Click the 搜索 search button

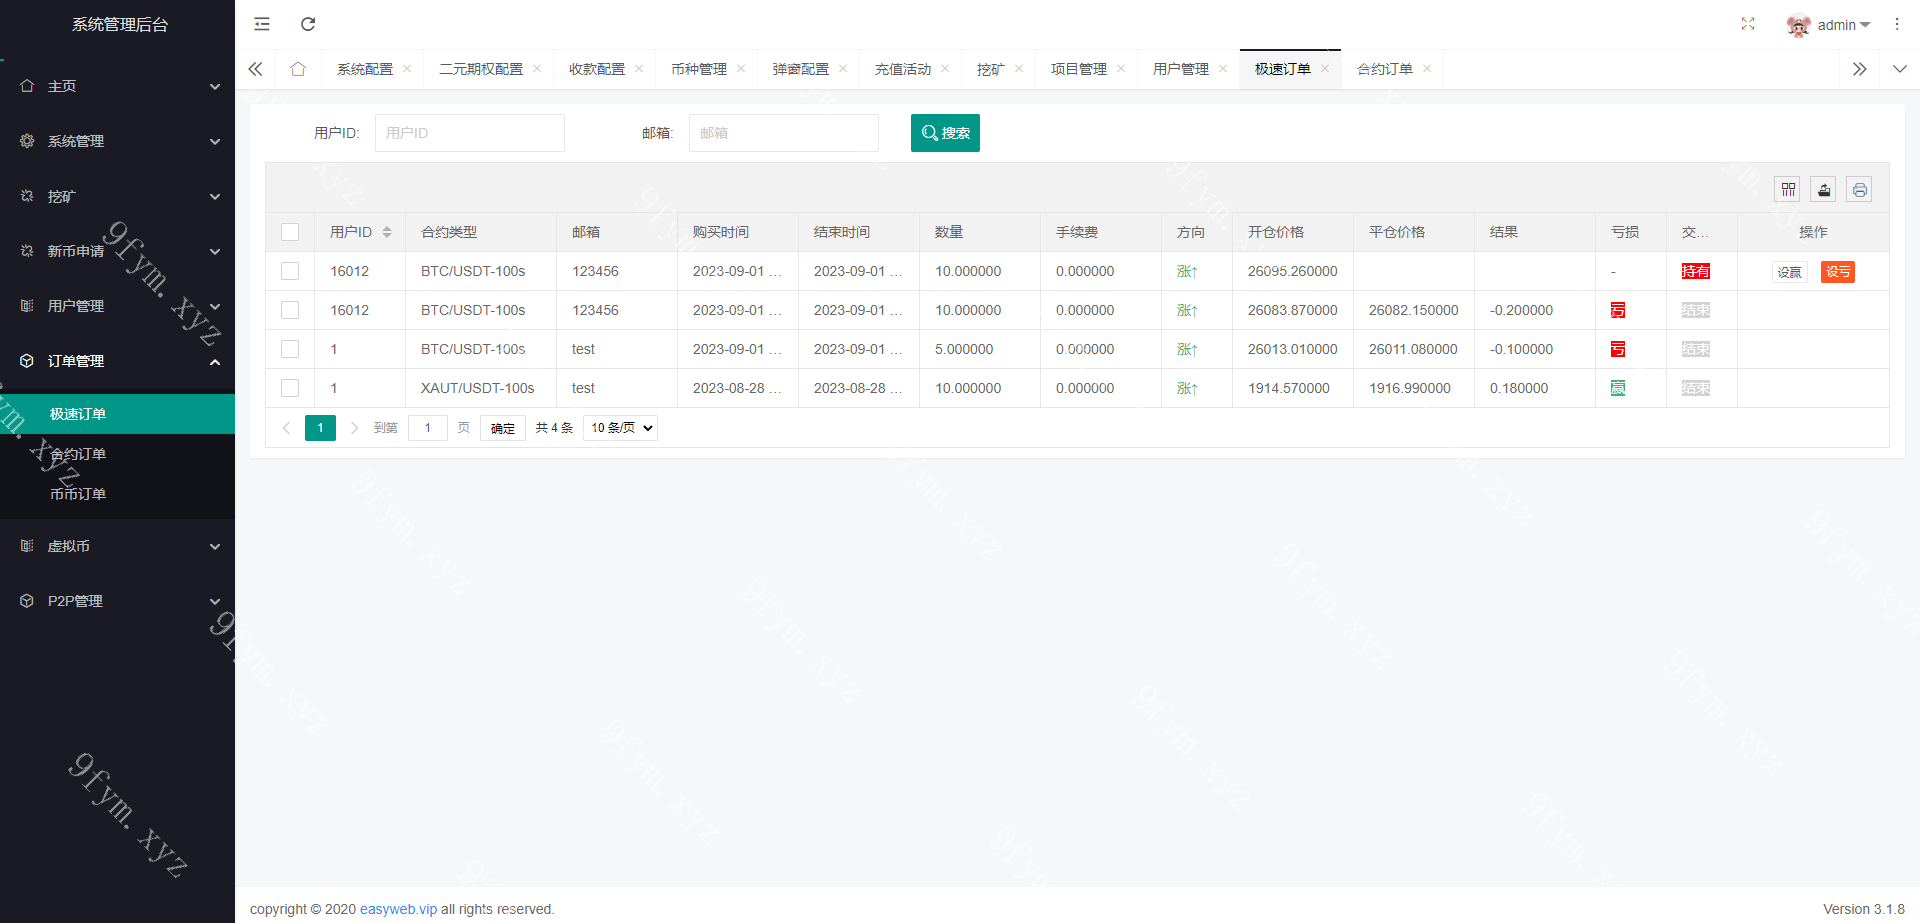(x=945, y=133)
